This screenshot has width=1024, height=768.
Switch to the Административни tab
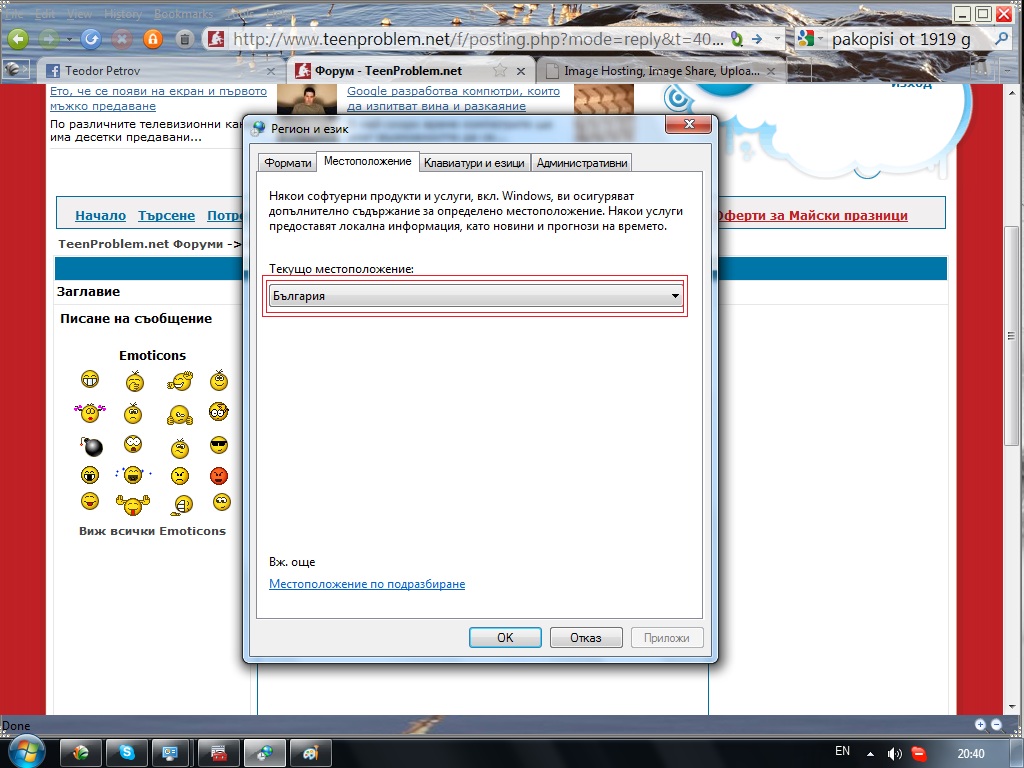click(x=582, y=163)
